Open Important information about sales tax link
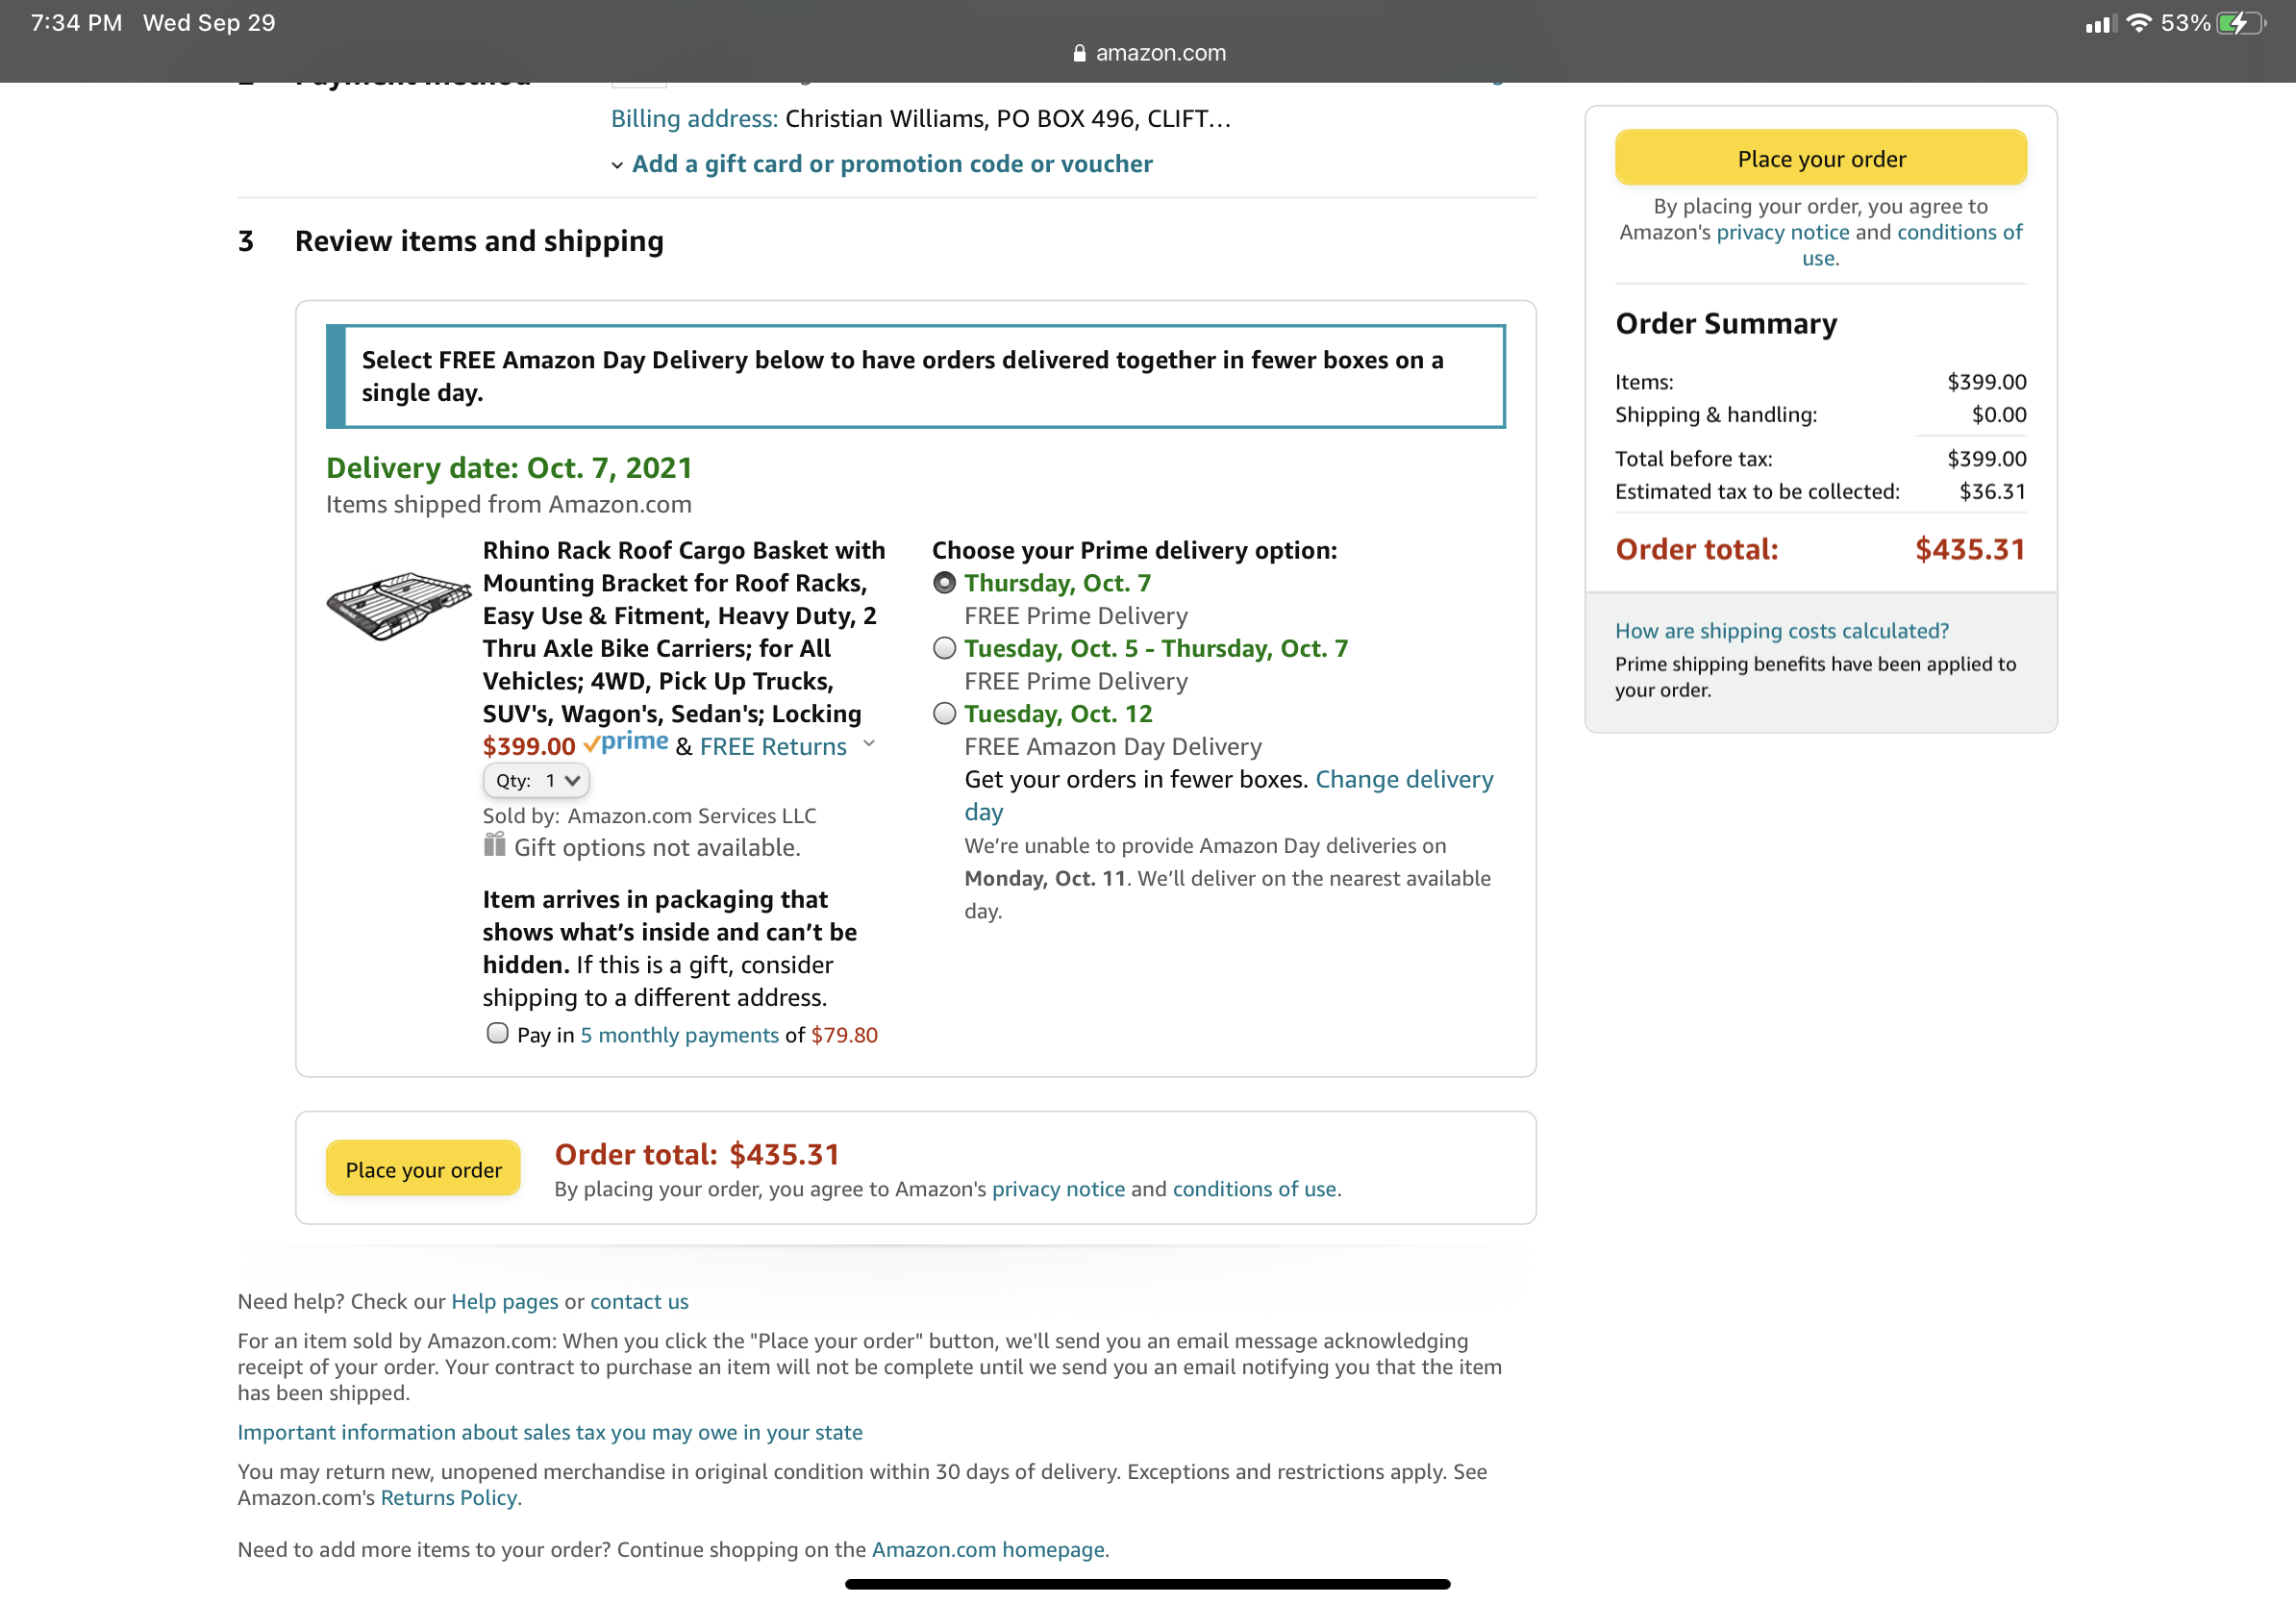The image size is (2296, 1604). point(550,1432)
